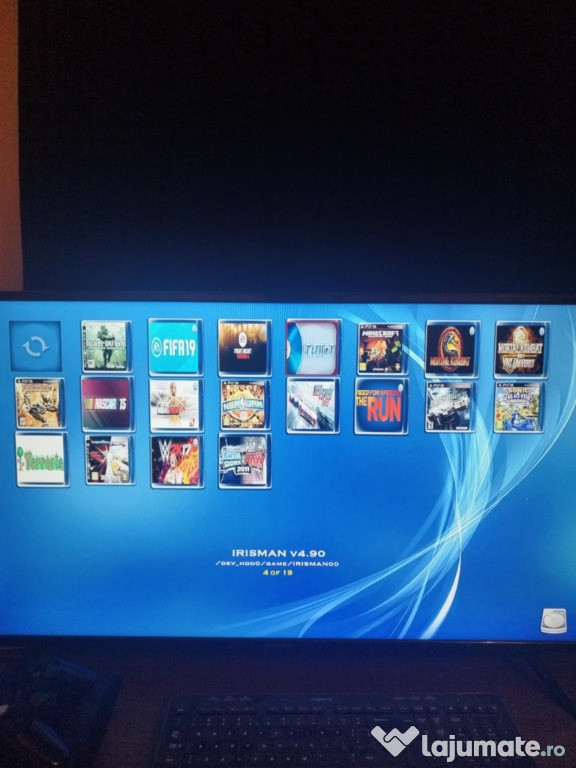Click the IRISMAN v4.90 title text
Screen dimensions: 576x768
278,553
